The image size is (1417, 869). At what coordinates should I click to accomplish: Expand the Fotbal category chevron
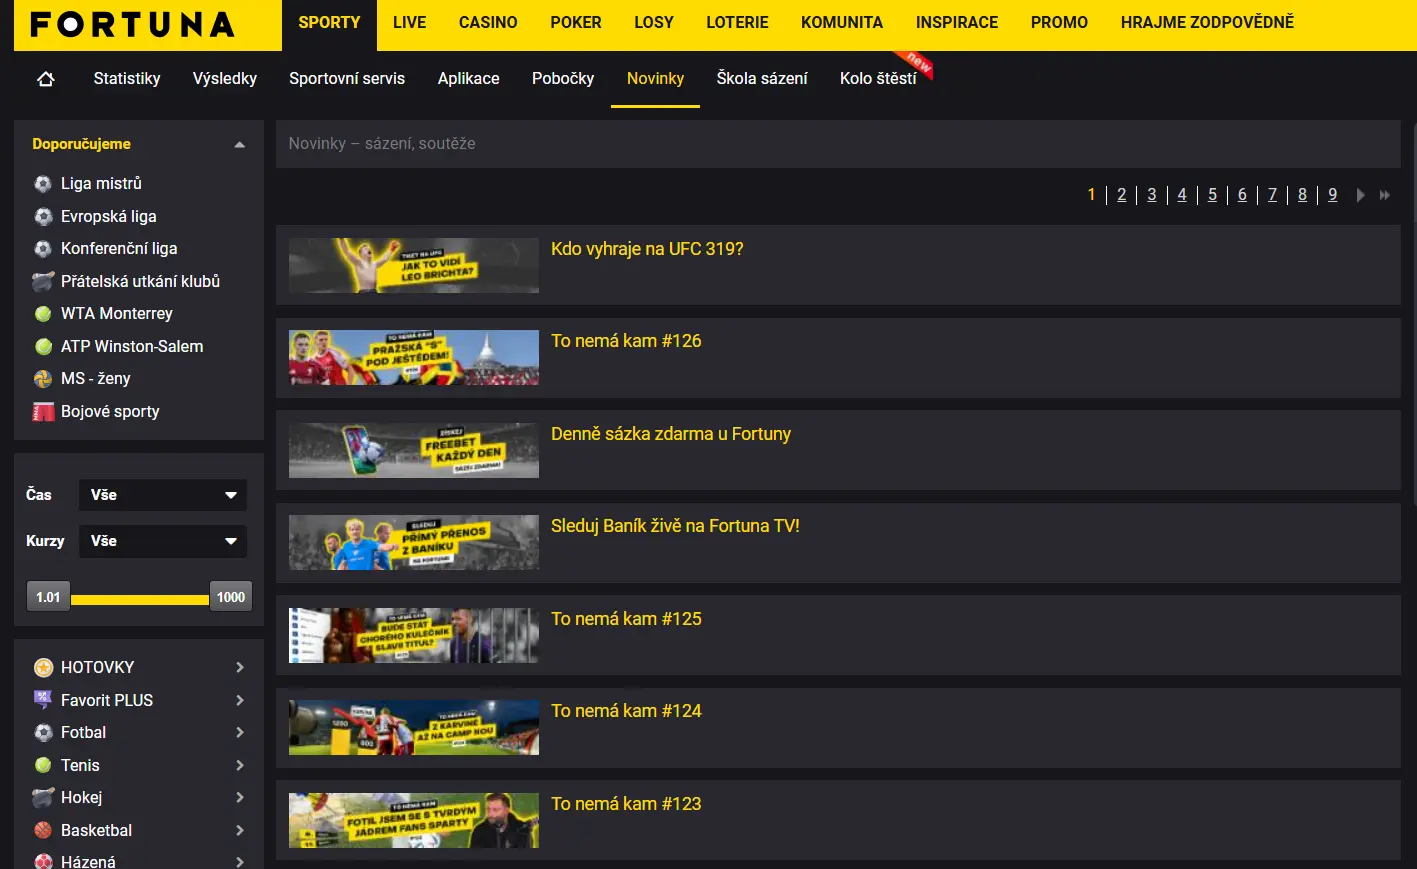(239, 733)
